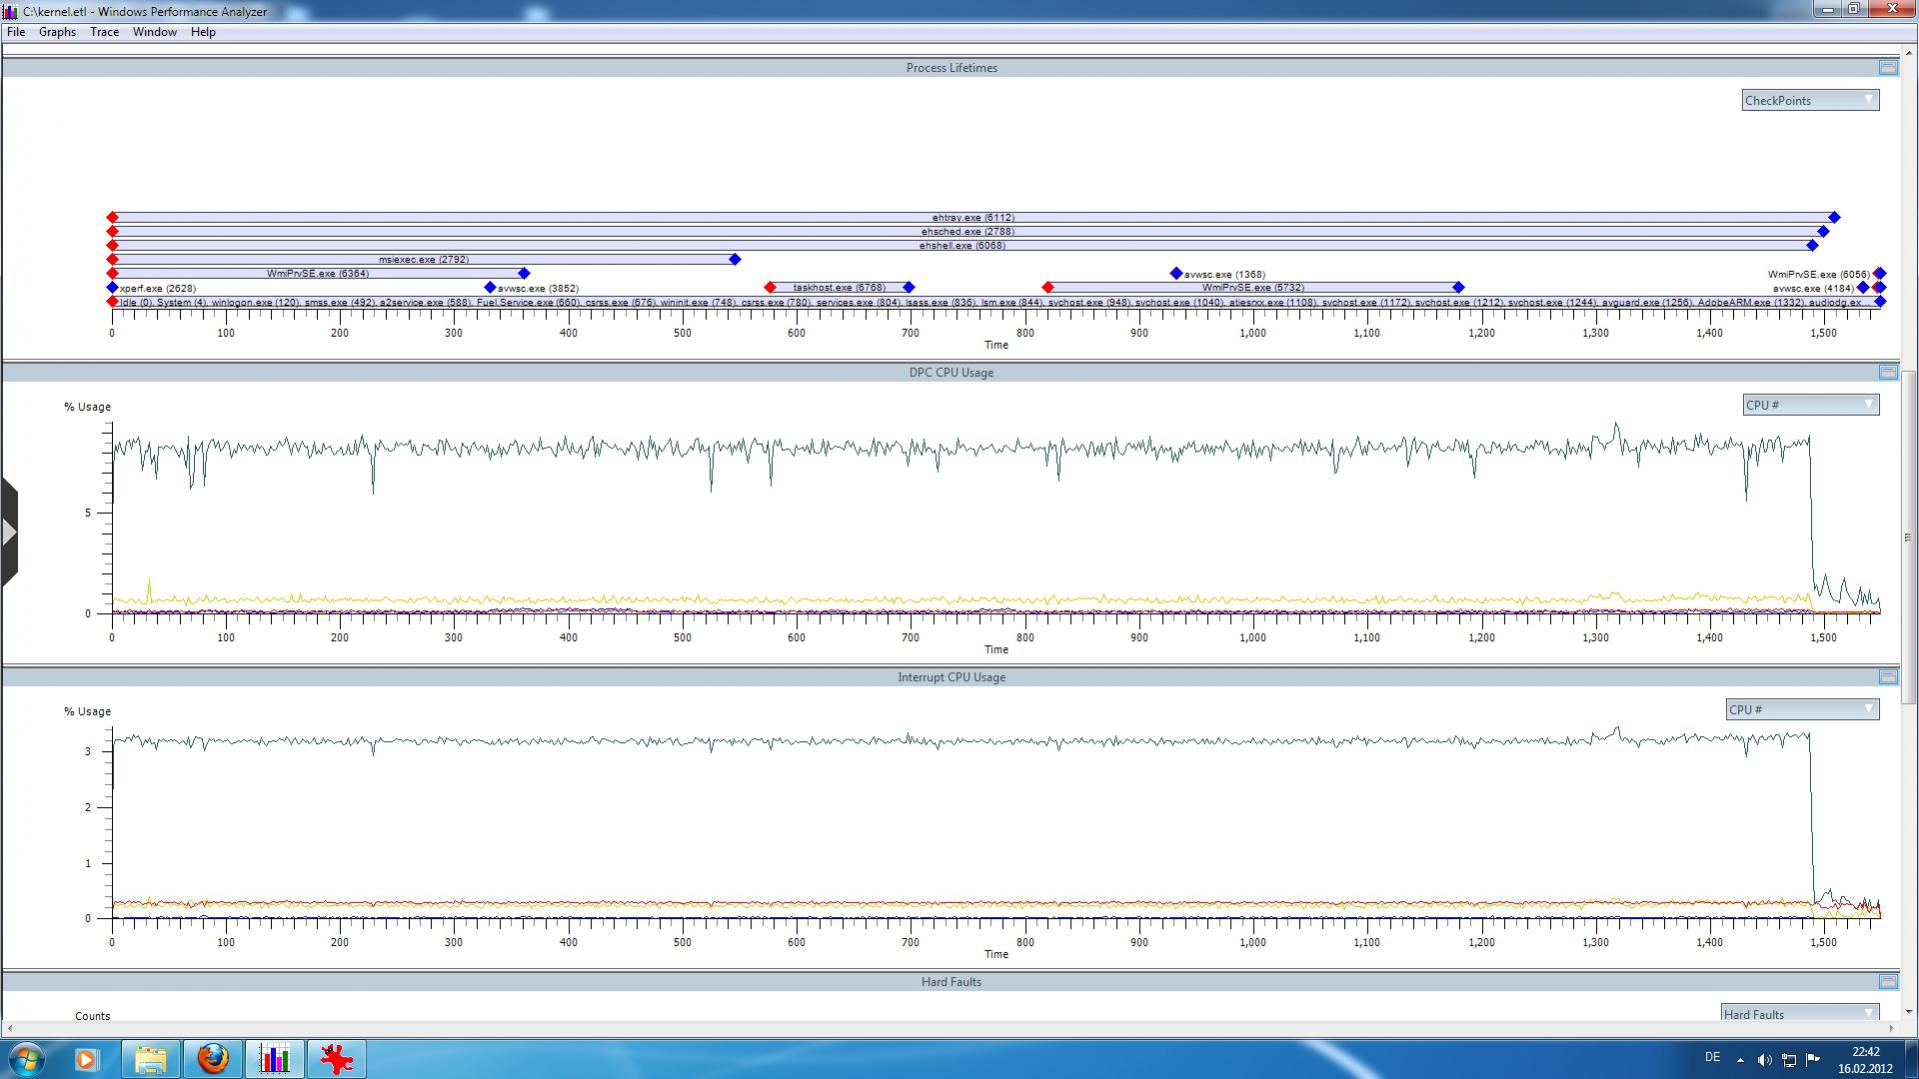Select the Process Lifetimes graph title bar
The image size is (1919, 1079).
pos(950,68)
